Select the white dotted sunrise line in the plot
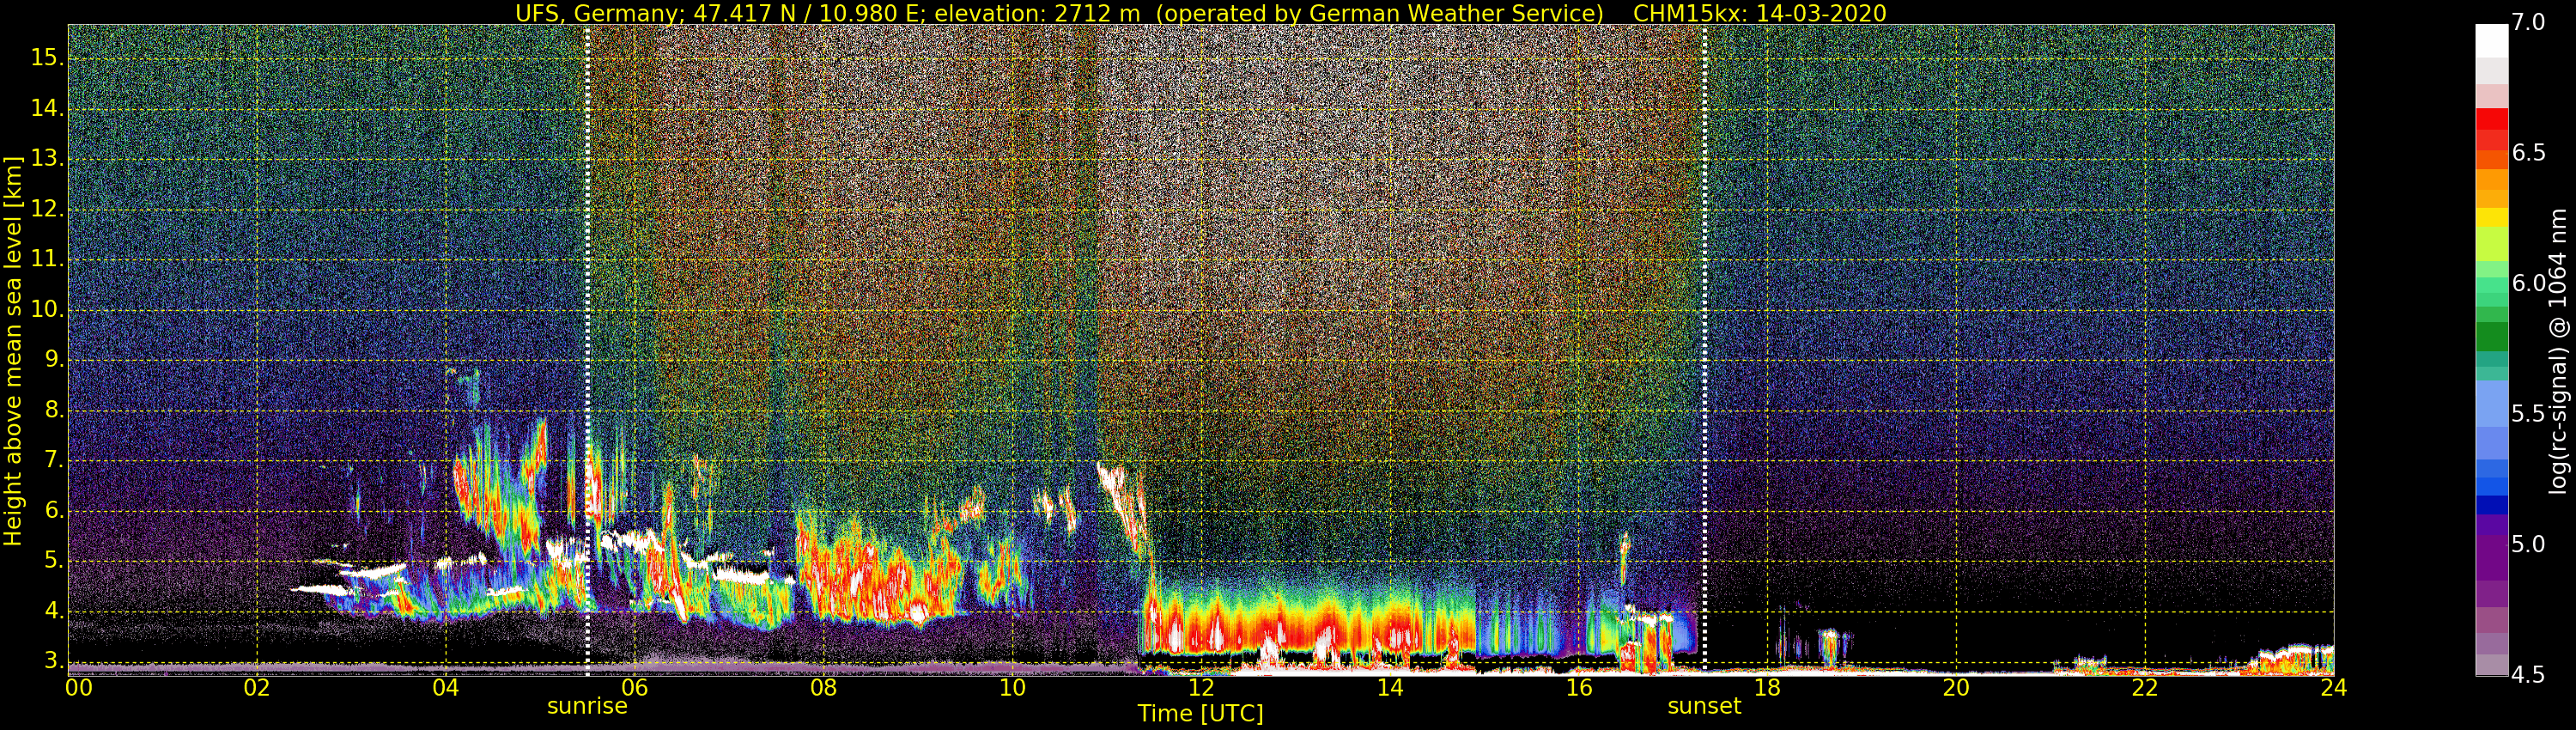The width and height of the screenshot is (2576, 730). click(x=587, y=350)
